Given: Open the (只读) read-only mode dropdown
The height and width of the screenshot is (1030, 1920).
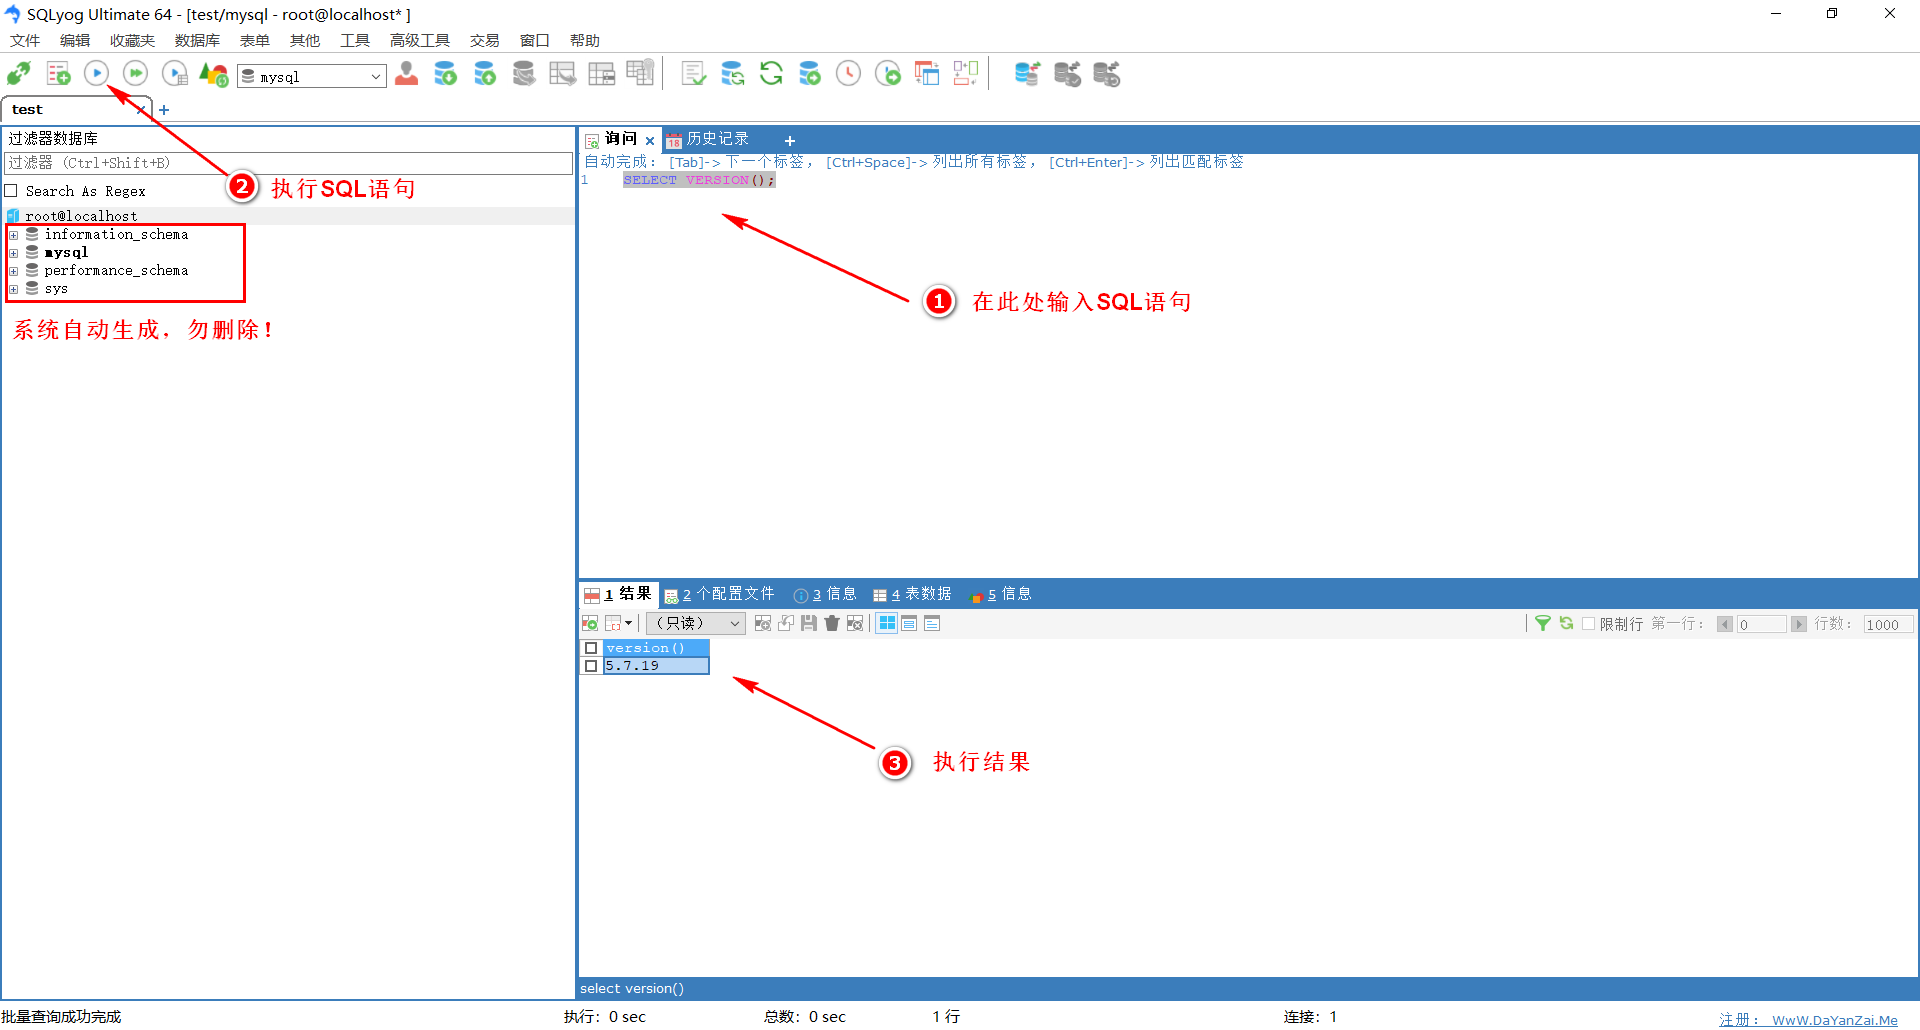Looking at the screenshot, I should point(696,623).
